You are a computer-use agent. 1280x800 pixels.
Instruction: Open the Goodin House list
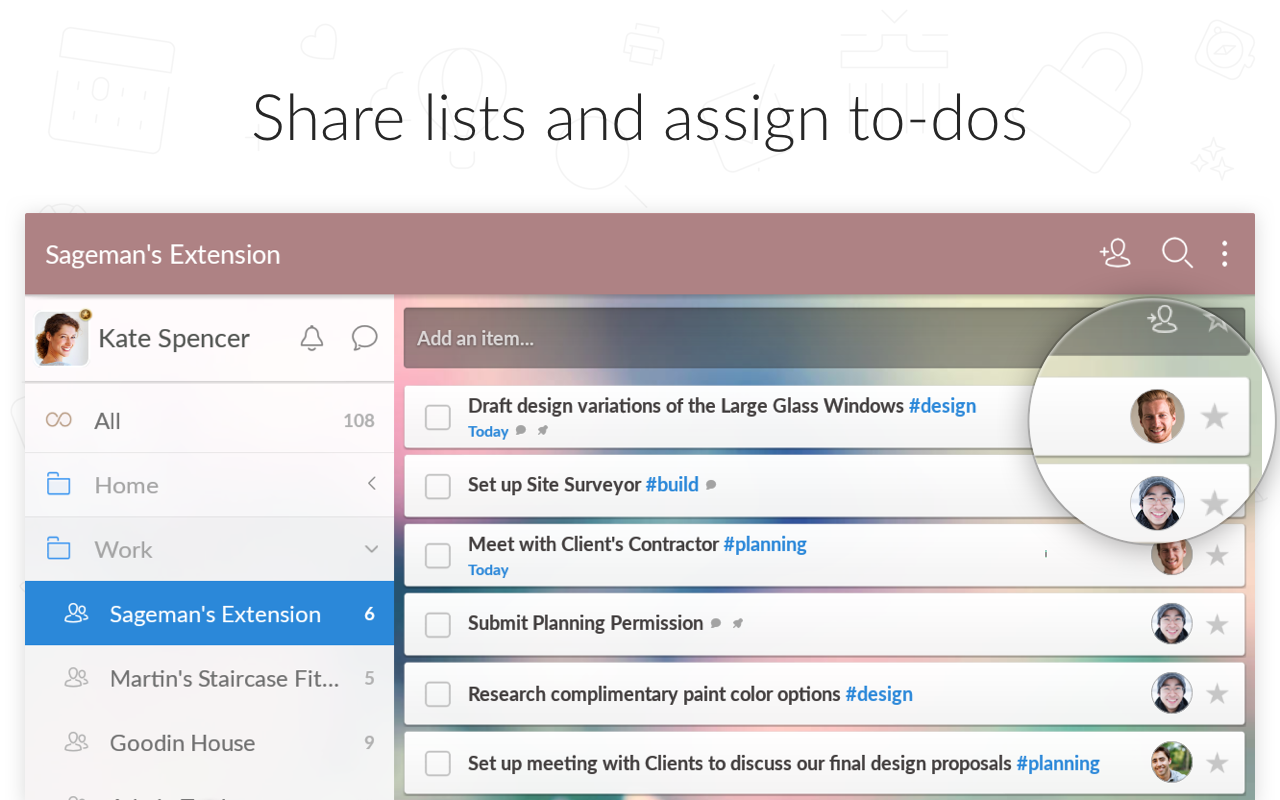click(181, 743)
